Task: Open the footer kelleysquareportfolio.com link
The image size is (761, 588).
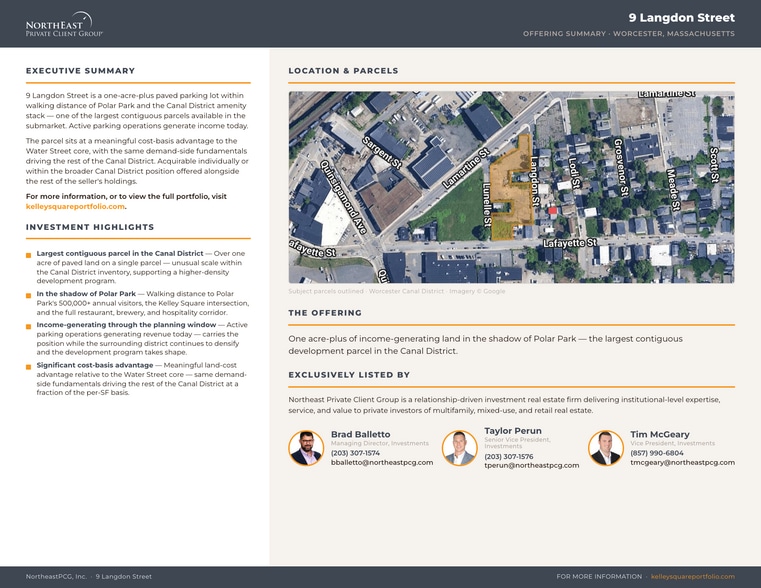Action: [x=693, y=576]
